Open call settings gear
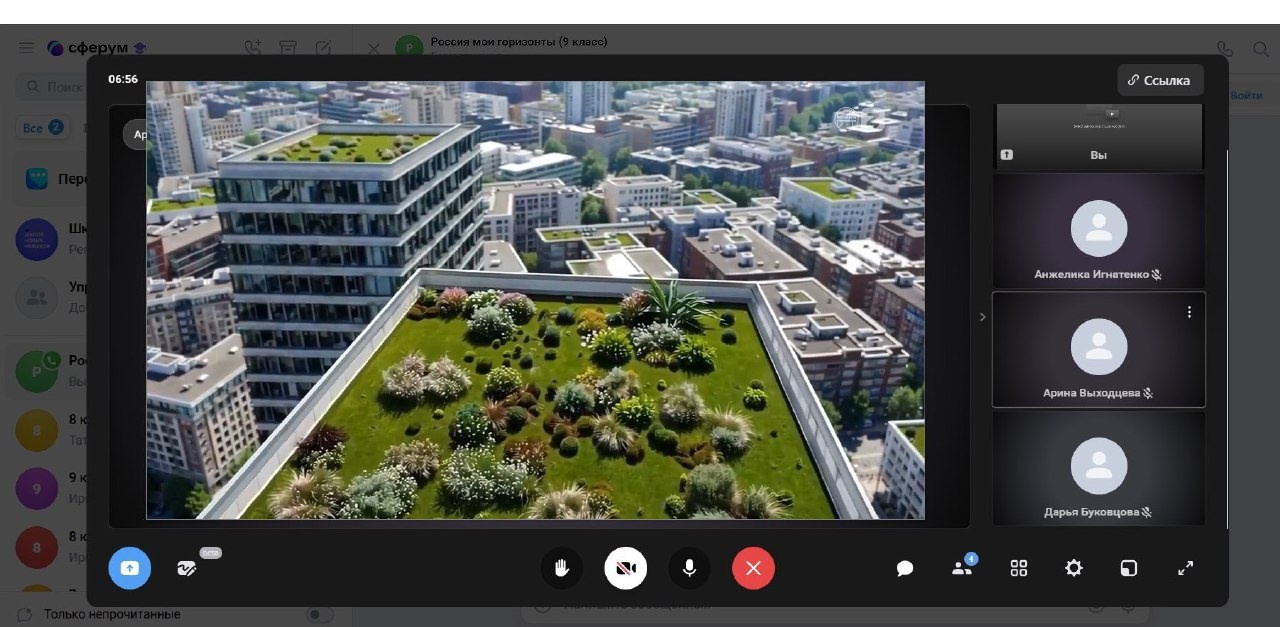The width and height of the screenshot is (1280, 627). click(1074, 568)
